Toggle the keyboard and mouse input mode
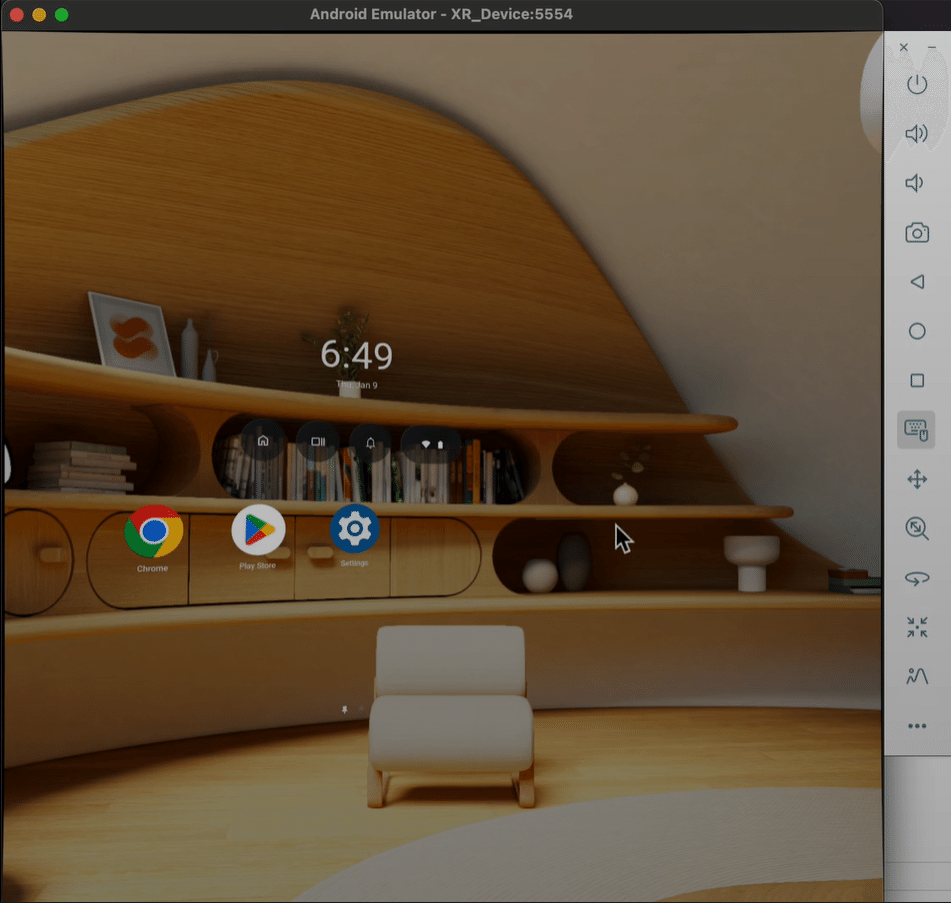Viewport: 951px width, 903px height. [916, 430]
